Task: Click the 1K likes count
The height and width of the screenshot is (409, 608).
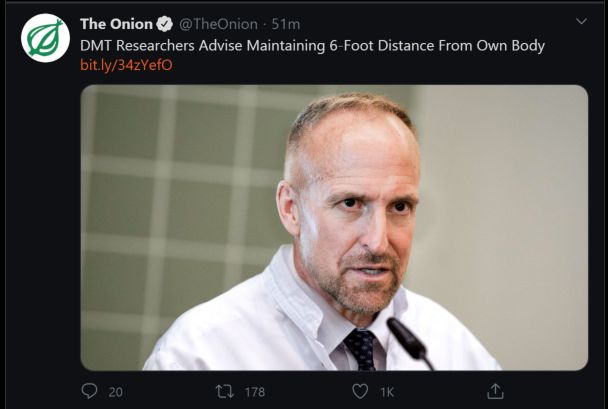Action: click(388, 392)
